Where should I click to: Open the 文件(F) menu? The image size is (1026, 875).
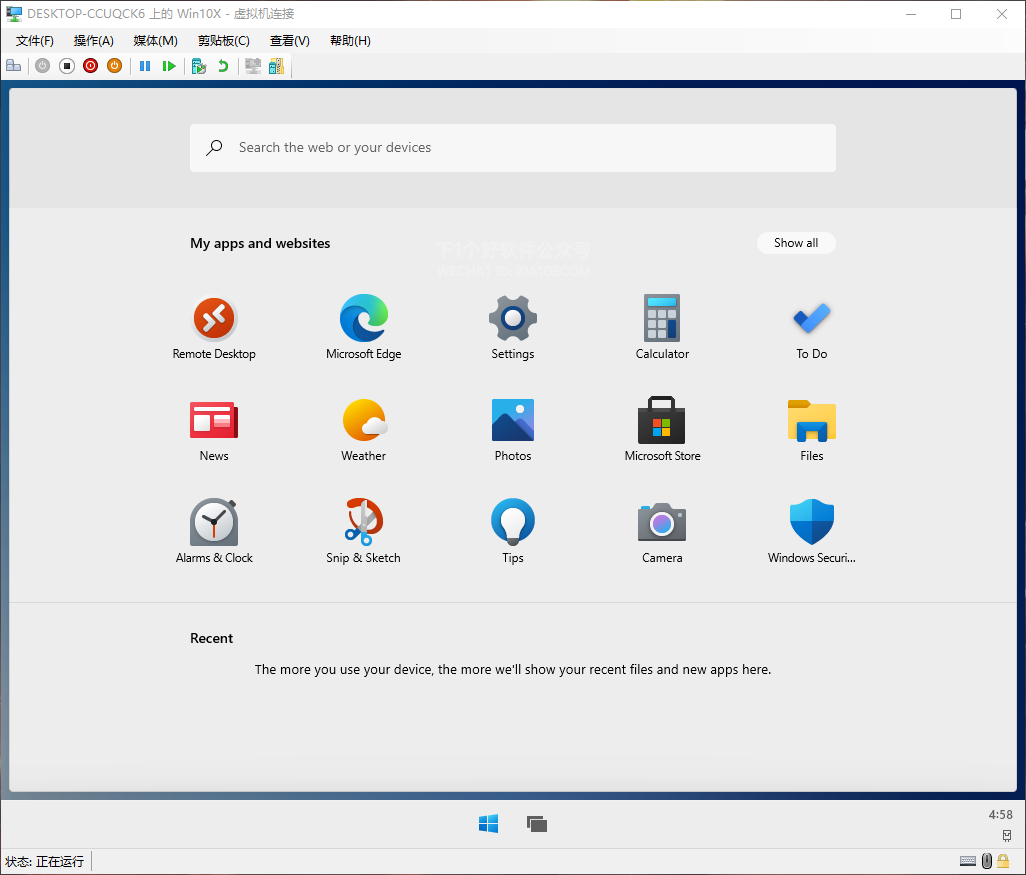(35, 41)
